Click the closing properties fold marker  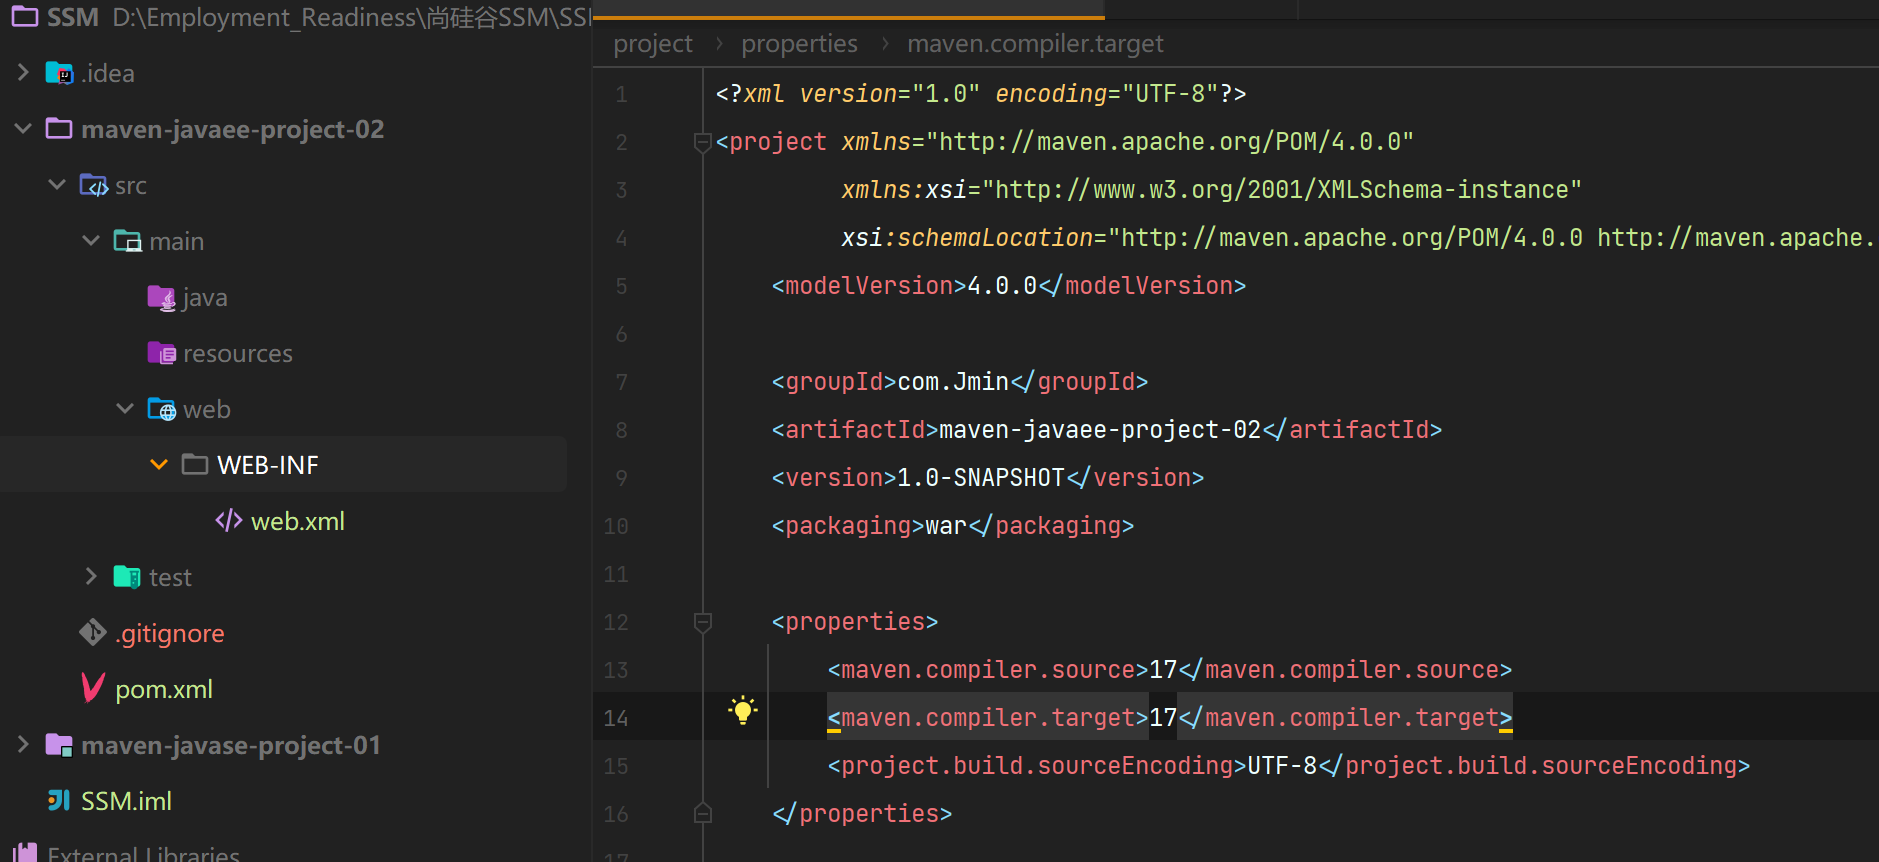pos(703,813)
